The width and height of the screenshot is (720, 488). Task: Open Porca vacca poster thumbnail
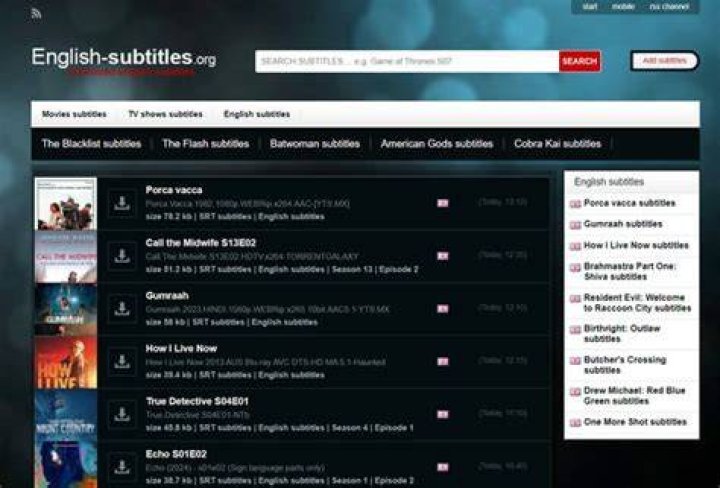(x=66, y=204)
